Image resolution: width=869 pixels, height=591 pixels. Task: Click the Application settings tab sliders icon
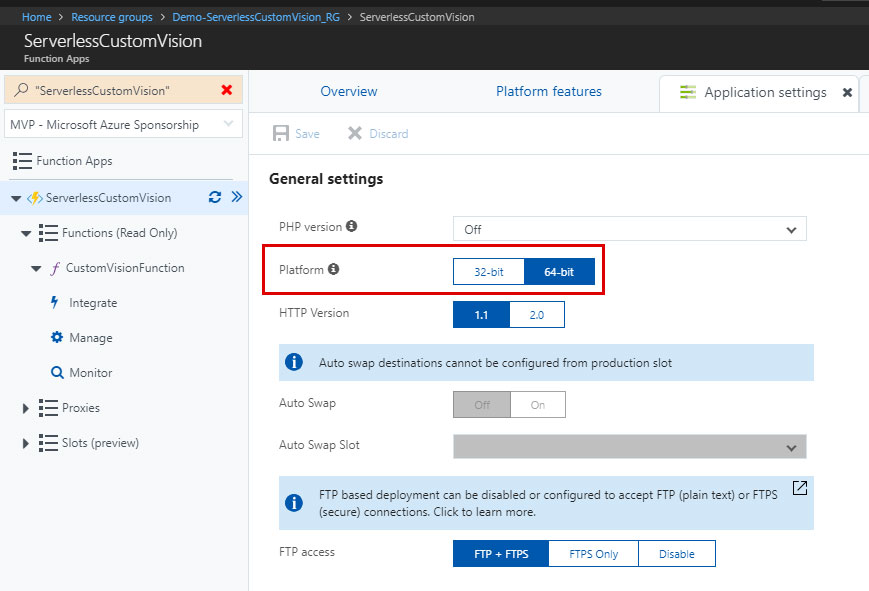688,93
